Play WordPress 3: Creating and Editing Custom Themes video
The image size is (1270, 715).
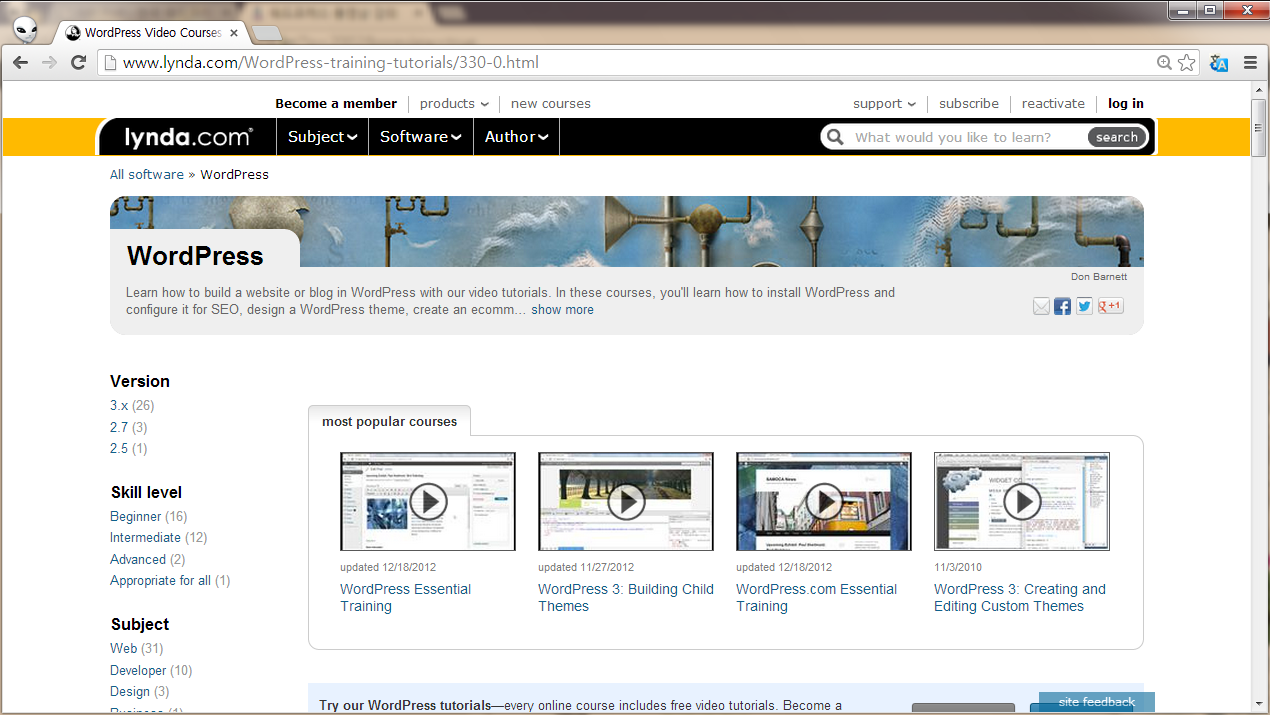click(x=1022, y=501)
